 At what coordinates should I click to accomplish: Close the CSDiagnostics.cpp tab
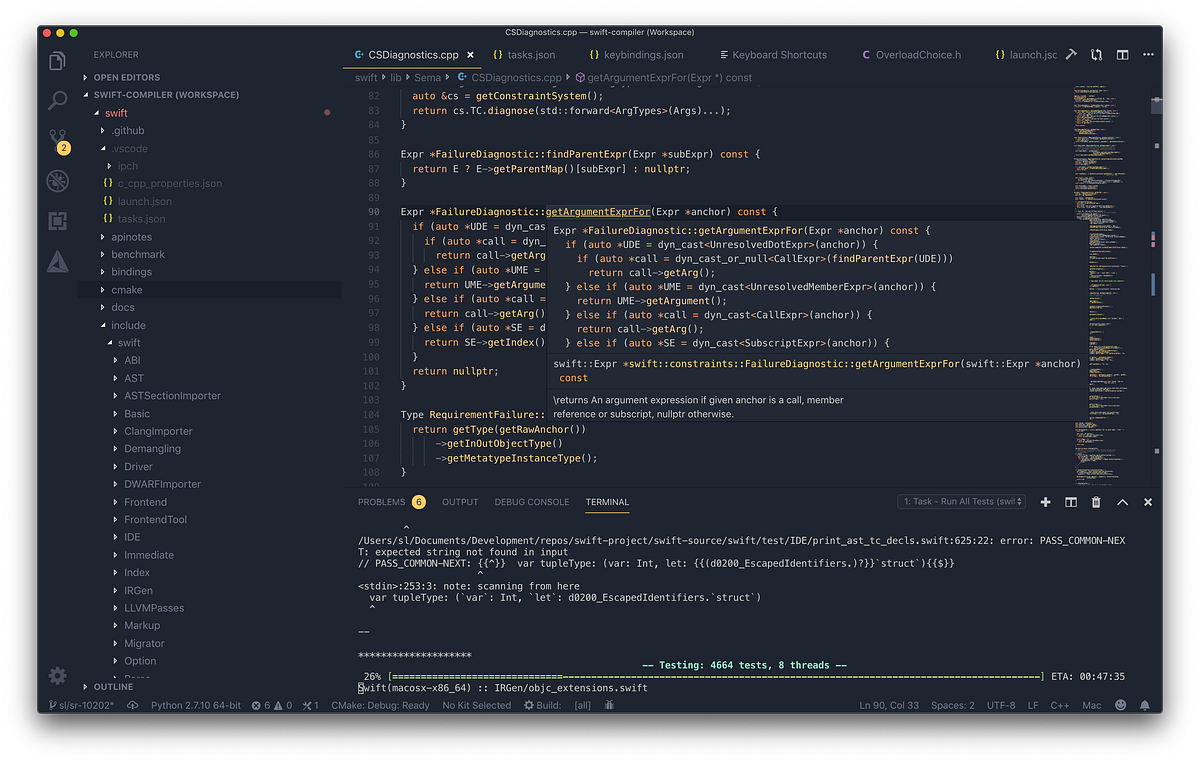pos(470,55)
